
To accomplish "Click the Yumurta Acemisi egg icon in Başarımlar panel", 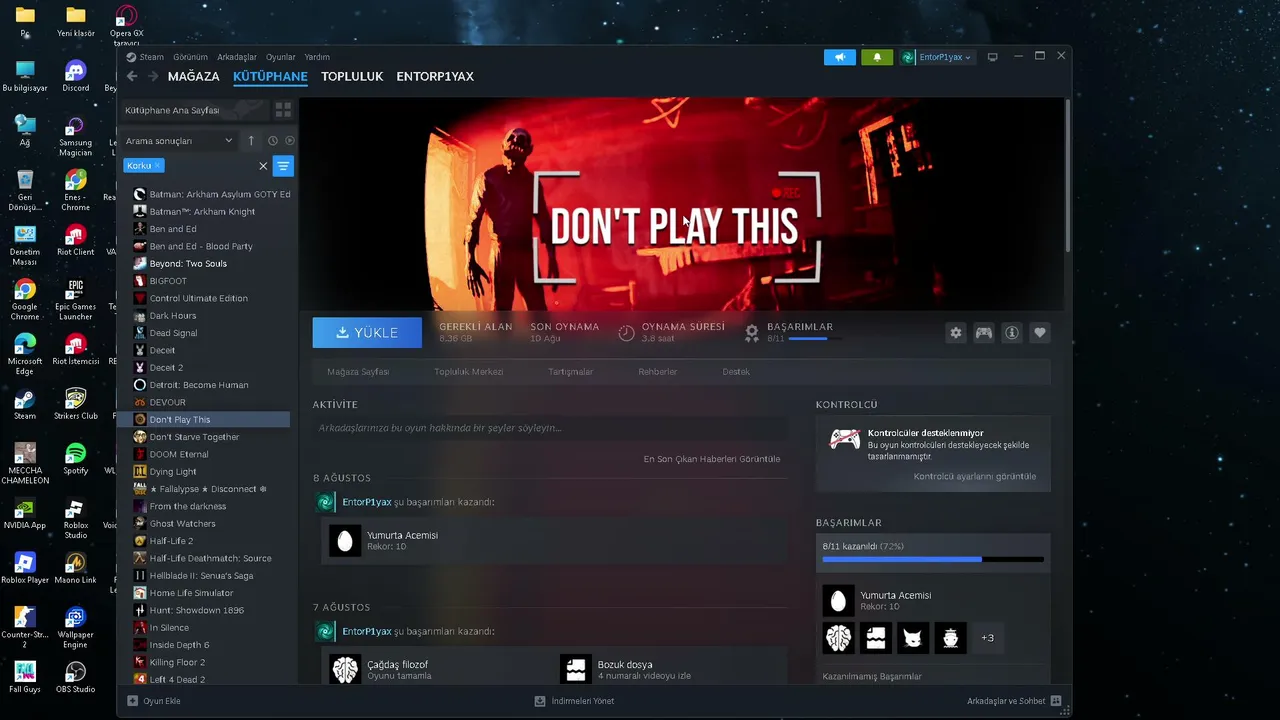I will [x=838, y=601].
